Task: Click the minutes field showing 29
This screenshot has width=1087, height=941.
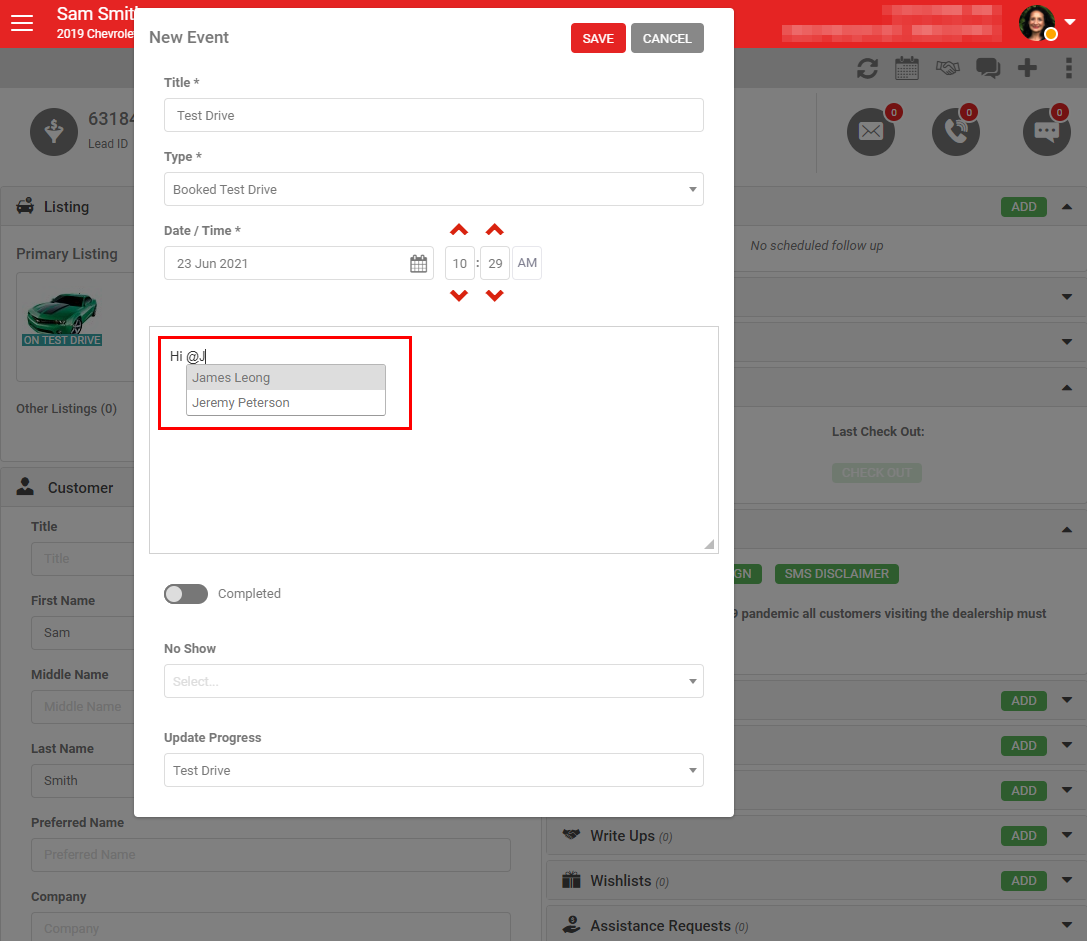Action: point(495,264)
